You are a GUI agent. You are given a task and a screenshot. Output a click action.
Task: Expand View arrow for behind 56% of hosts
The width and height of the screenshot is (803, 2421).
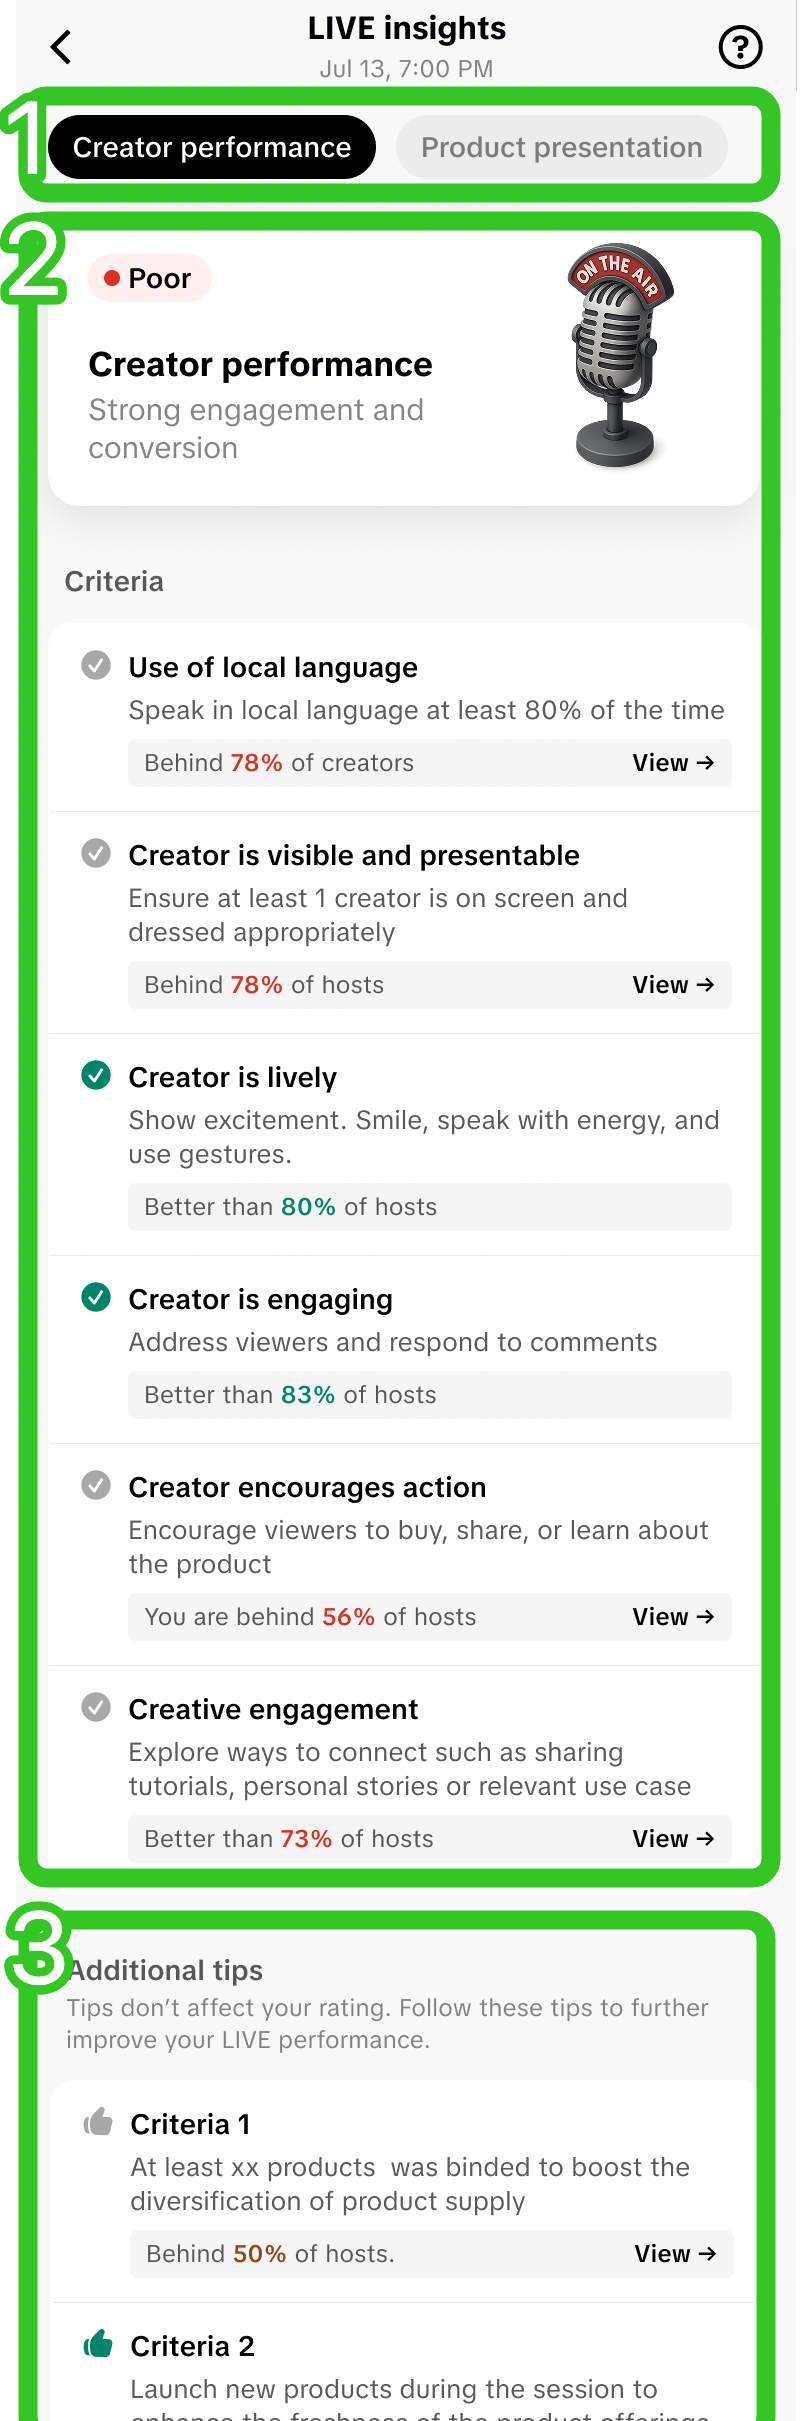(x=673, y=1617)
